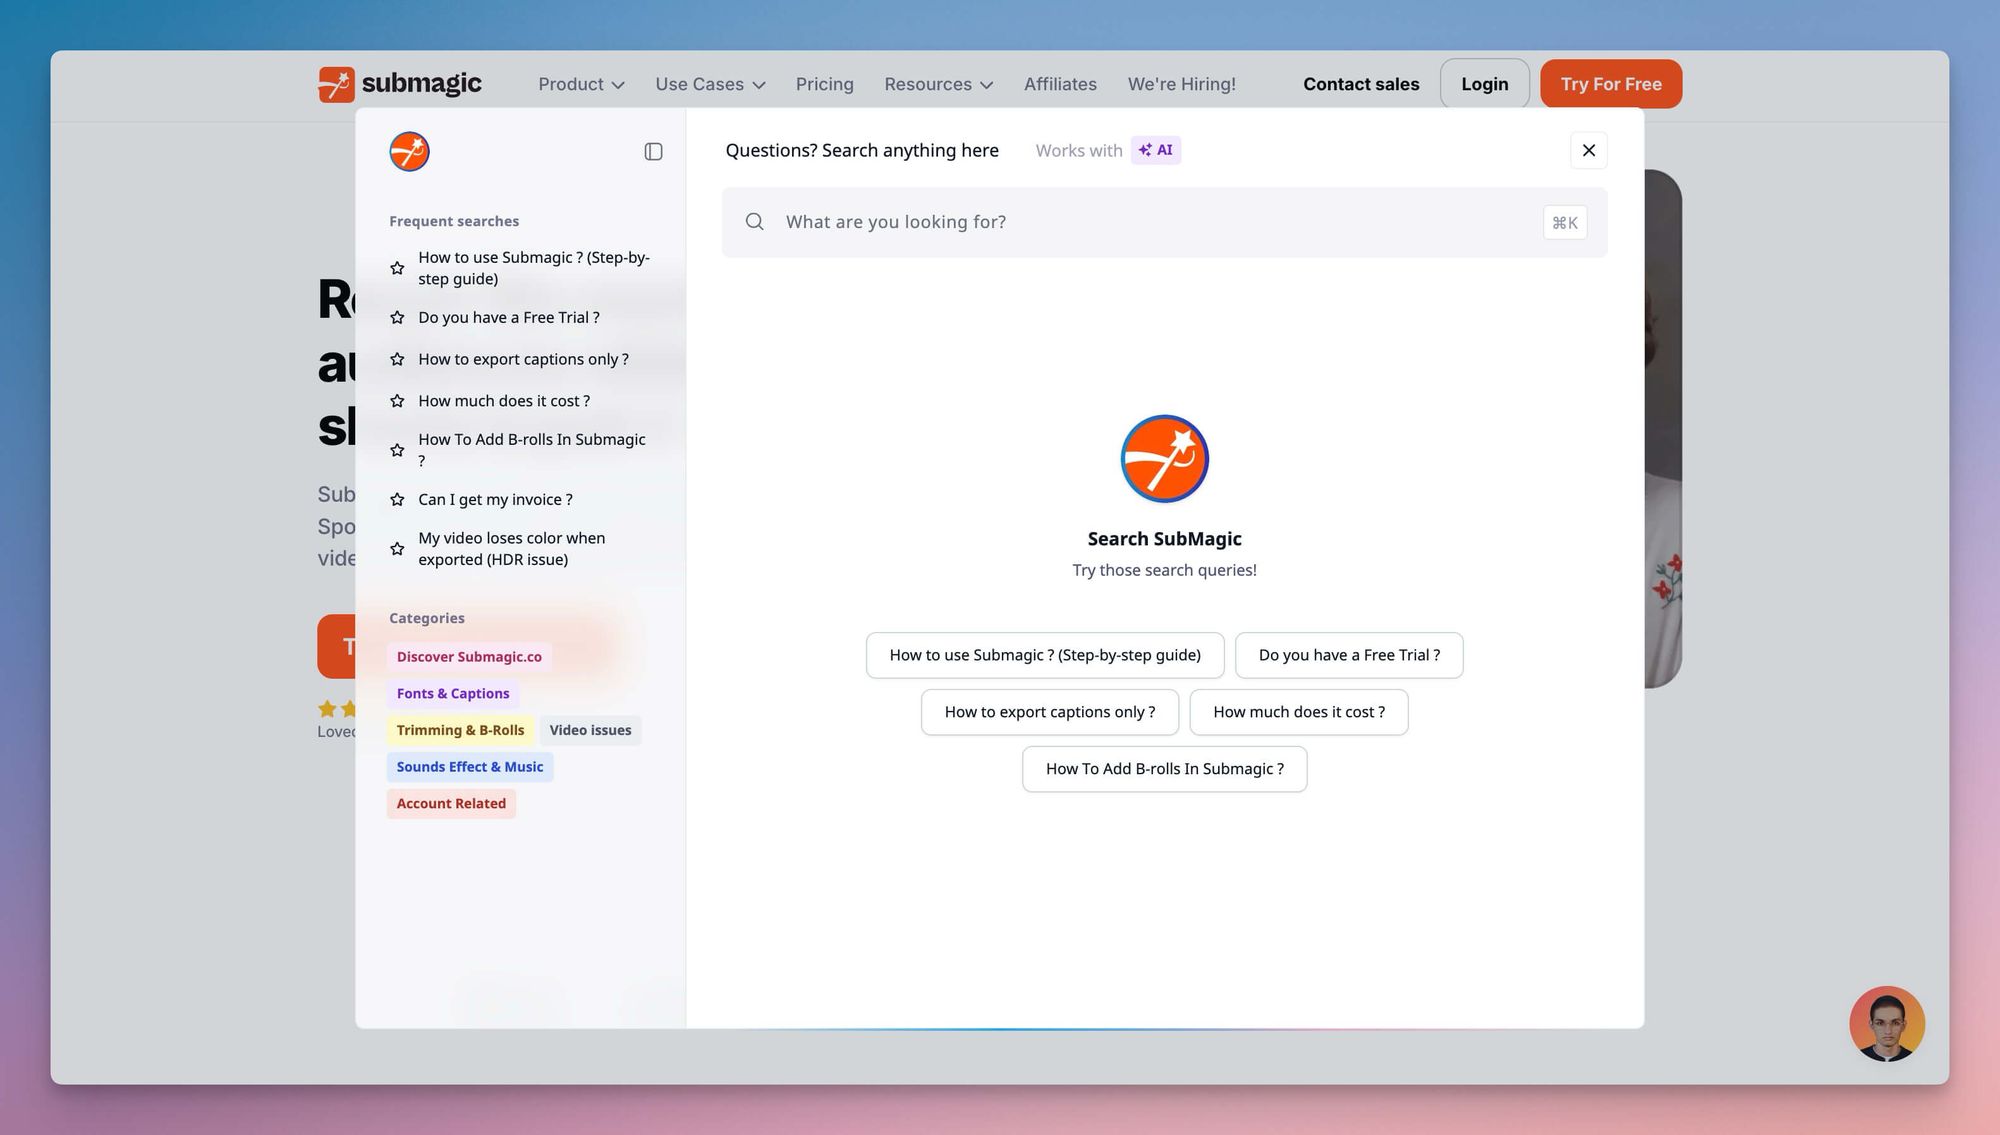
Task: Select the Fonts & Captions category tag
Action: point(452,694)
